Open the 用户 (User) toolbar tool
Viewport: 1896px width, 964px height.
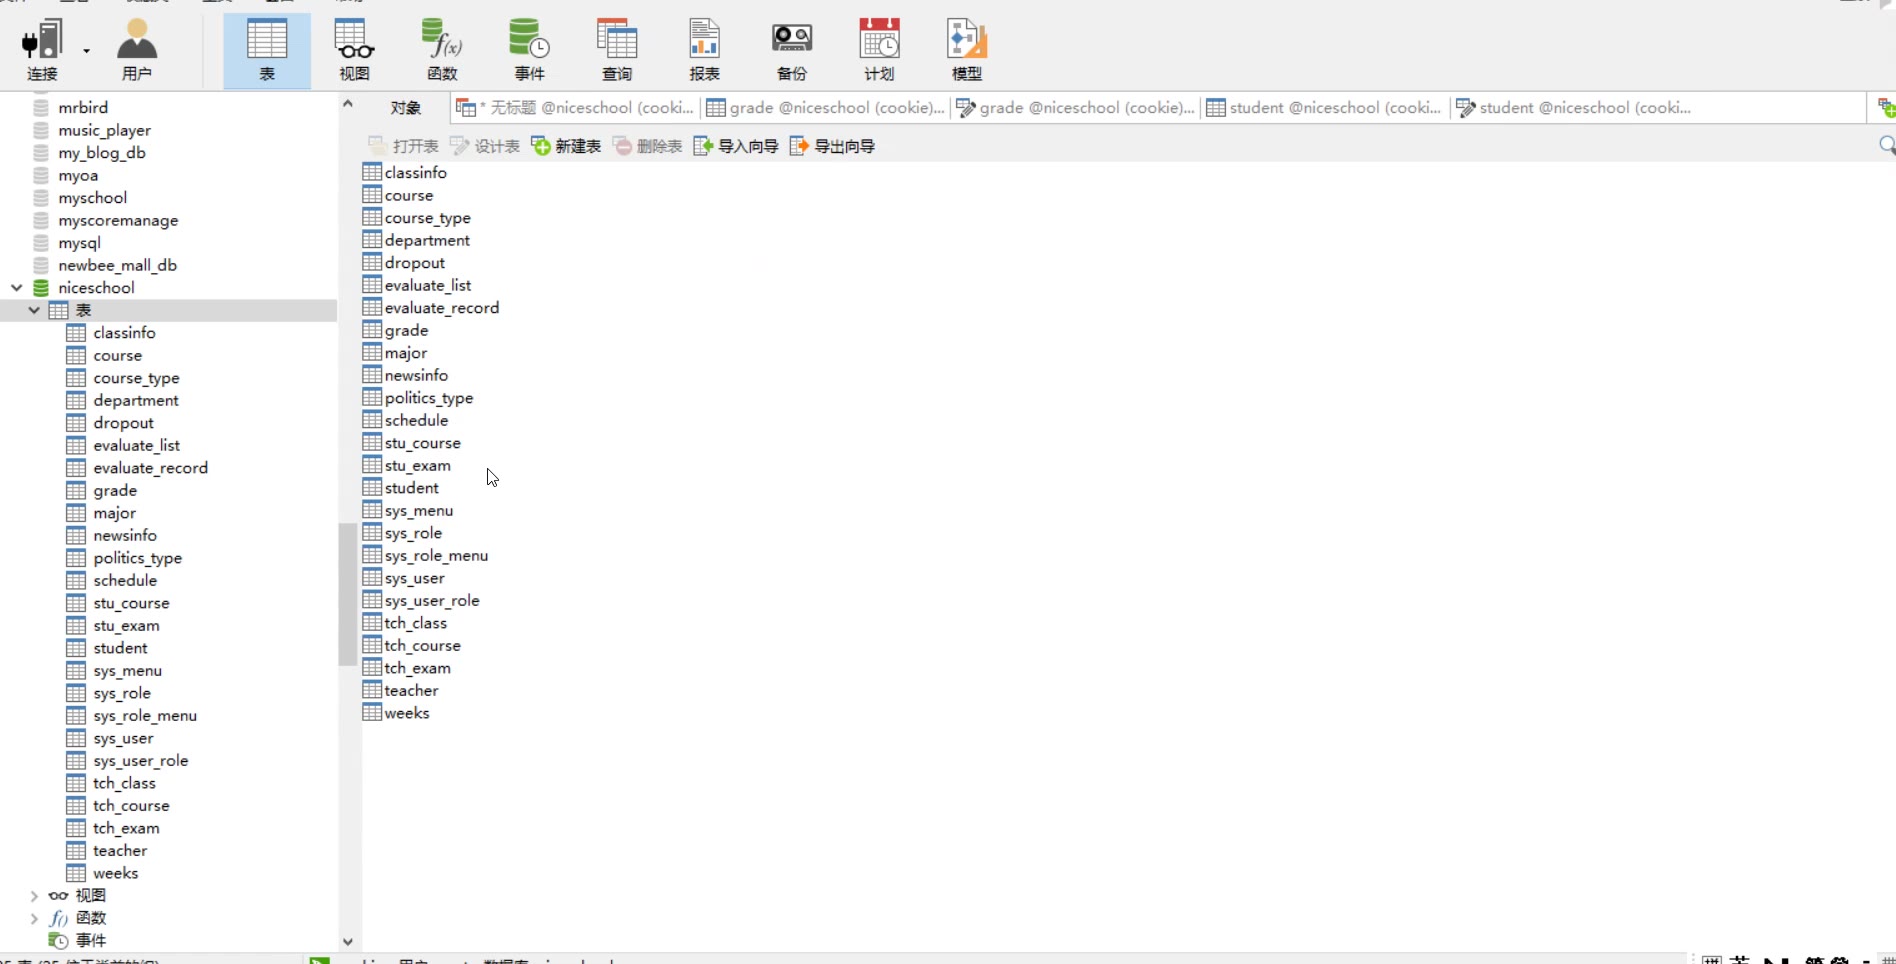[x=137, y=50]
